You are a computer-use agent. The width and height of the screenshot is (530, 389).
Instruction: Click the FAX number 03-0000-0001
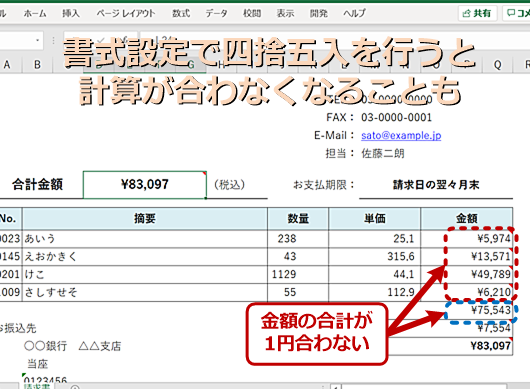(396, 117)
